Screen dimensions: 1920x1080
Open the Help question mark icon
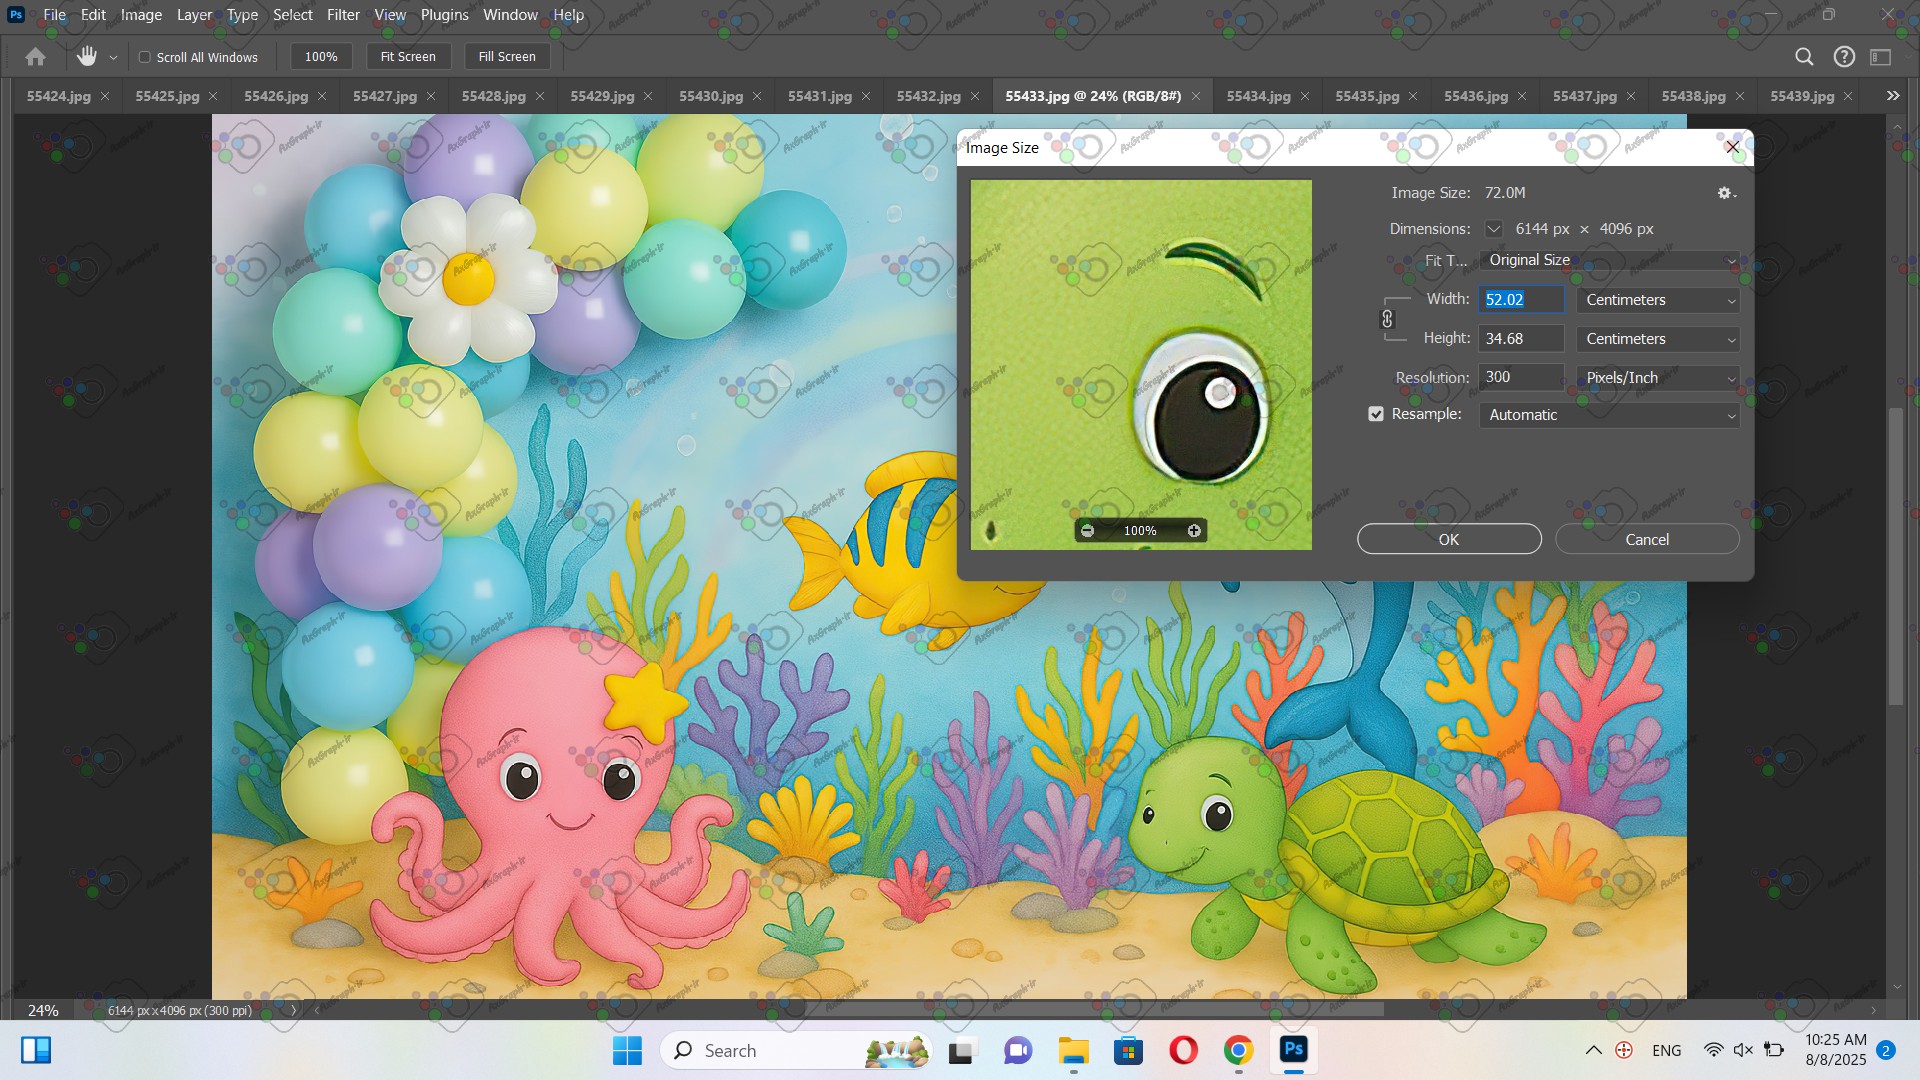[x=1844, y=57]
